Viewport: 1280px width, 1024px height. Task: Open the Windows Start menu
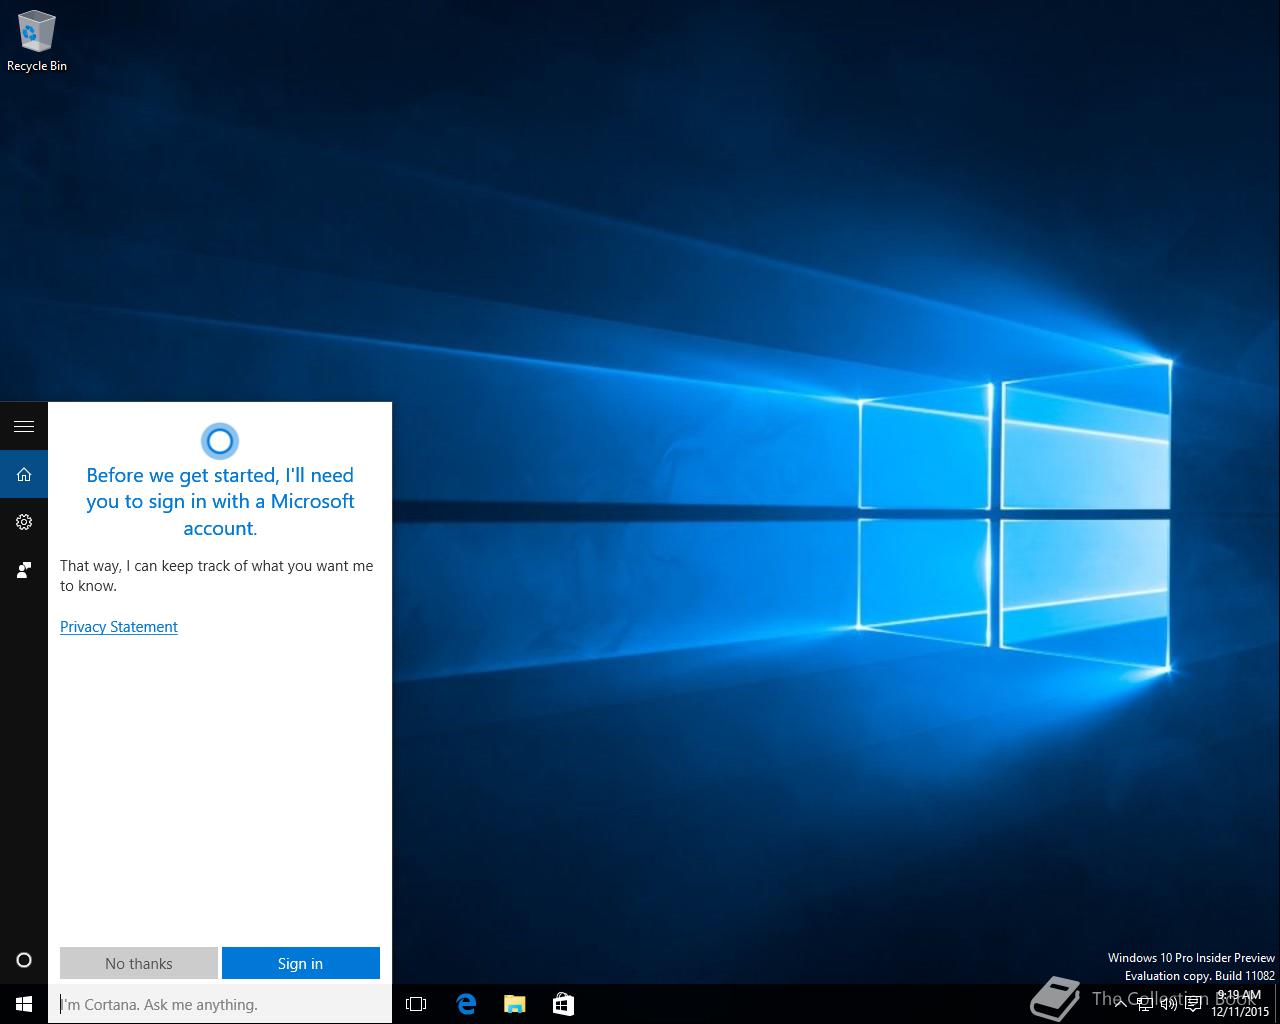[x=24, y=1004]
